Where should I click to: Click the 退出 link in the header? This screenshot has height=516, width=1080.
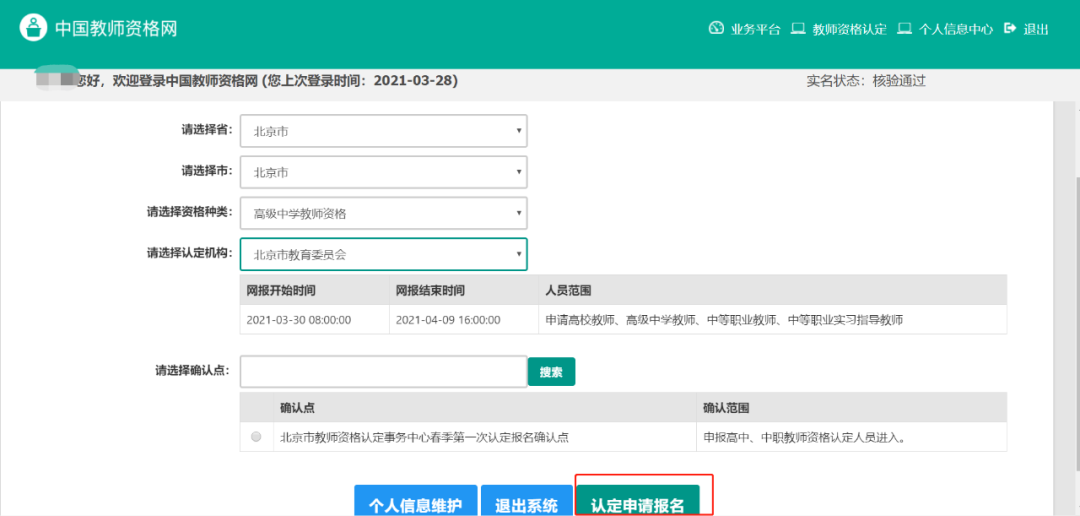pyautogui.click(x=1036, y=29)
